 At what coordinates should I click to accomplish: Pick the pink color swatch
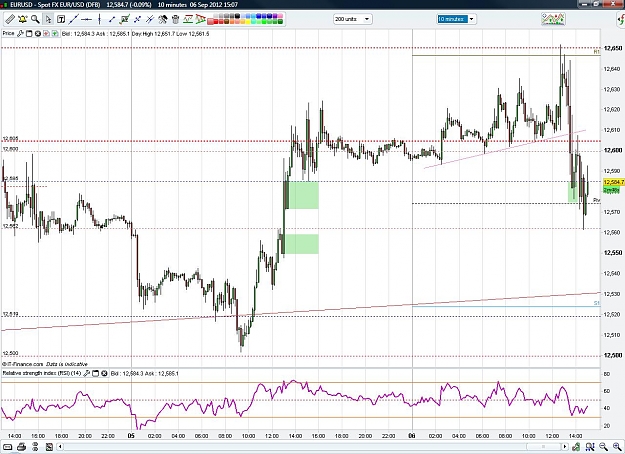[280, 16]
